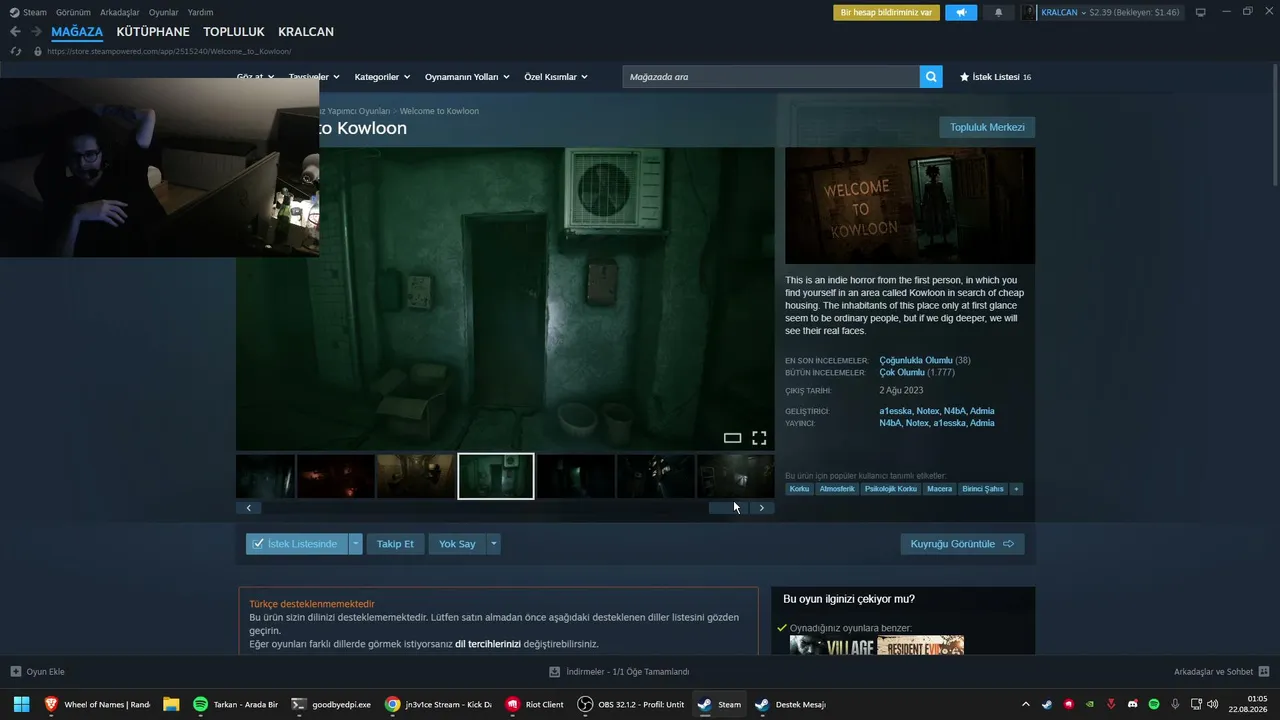Image resolution: width=1280 pixels, height=720 pixels.
Task: Click the star icon beside İstek Listesi
Action: (964, 77)
